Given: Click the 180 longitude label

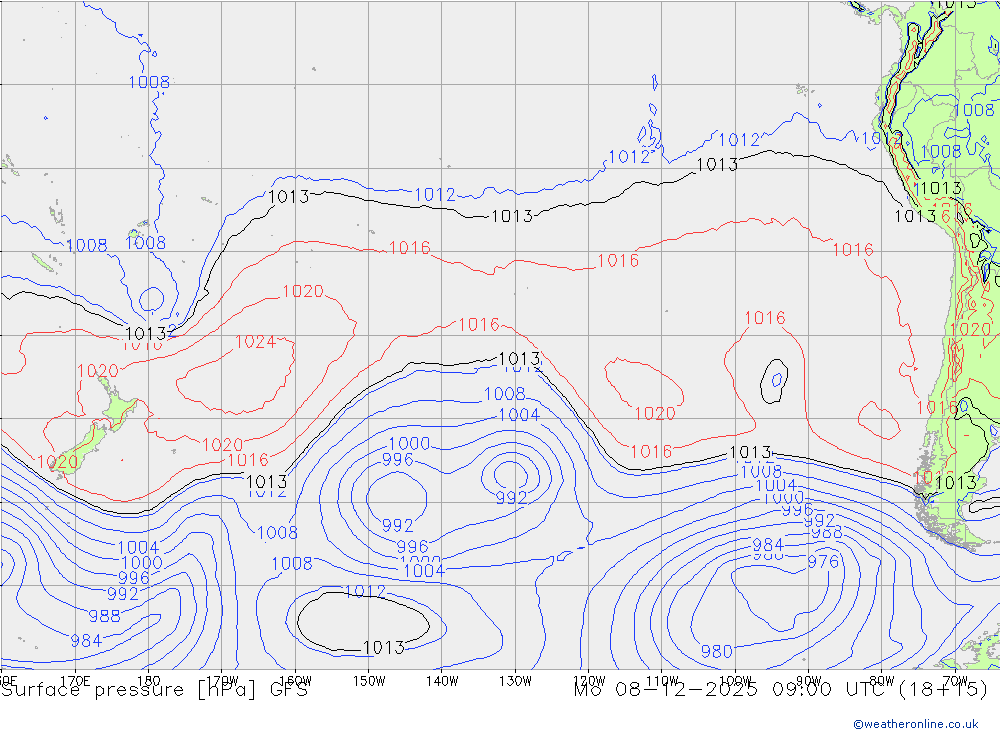Looking at the screenshot, I should coord(149,681).
